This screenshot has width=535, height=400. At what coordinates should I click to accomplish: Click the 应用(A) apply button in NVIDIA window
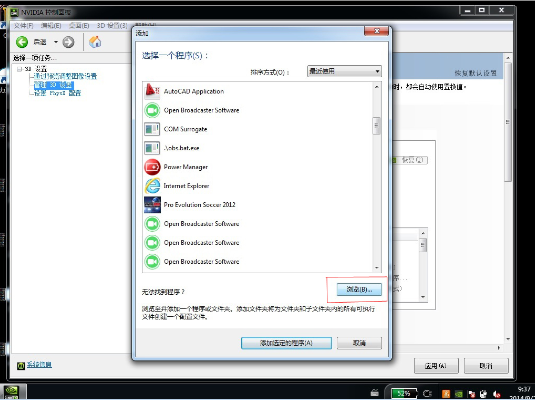coord(436,366)
